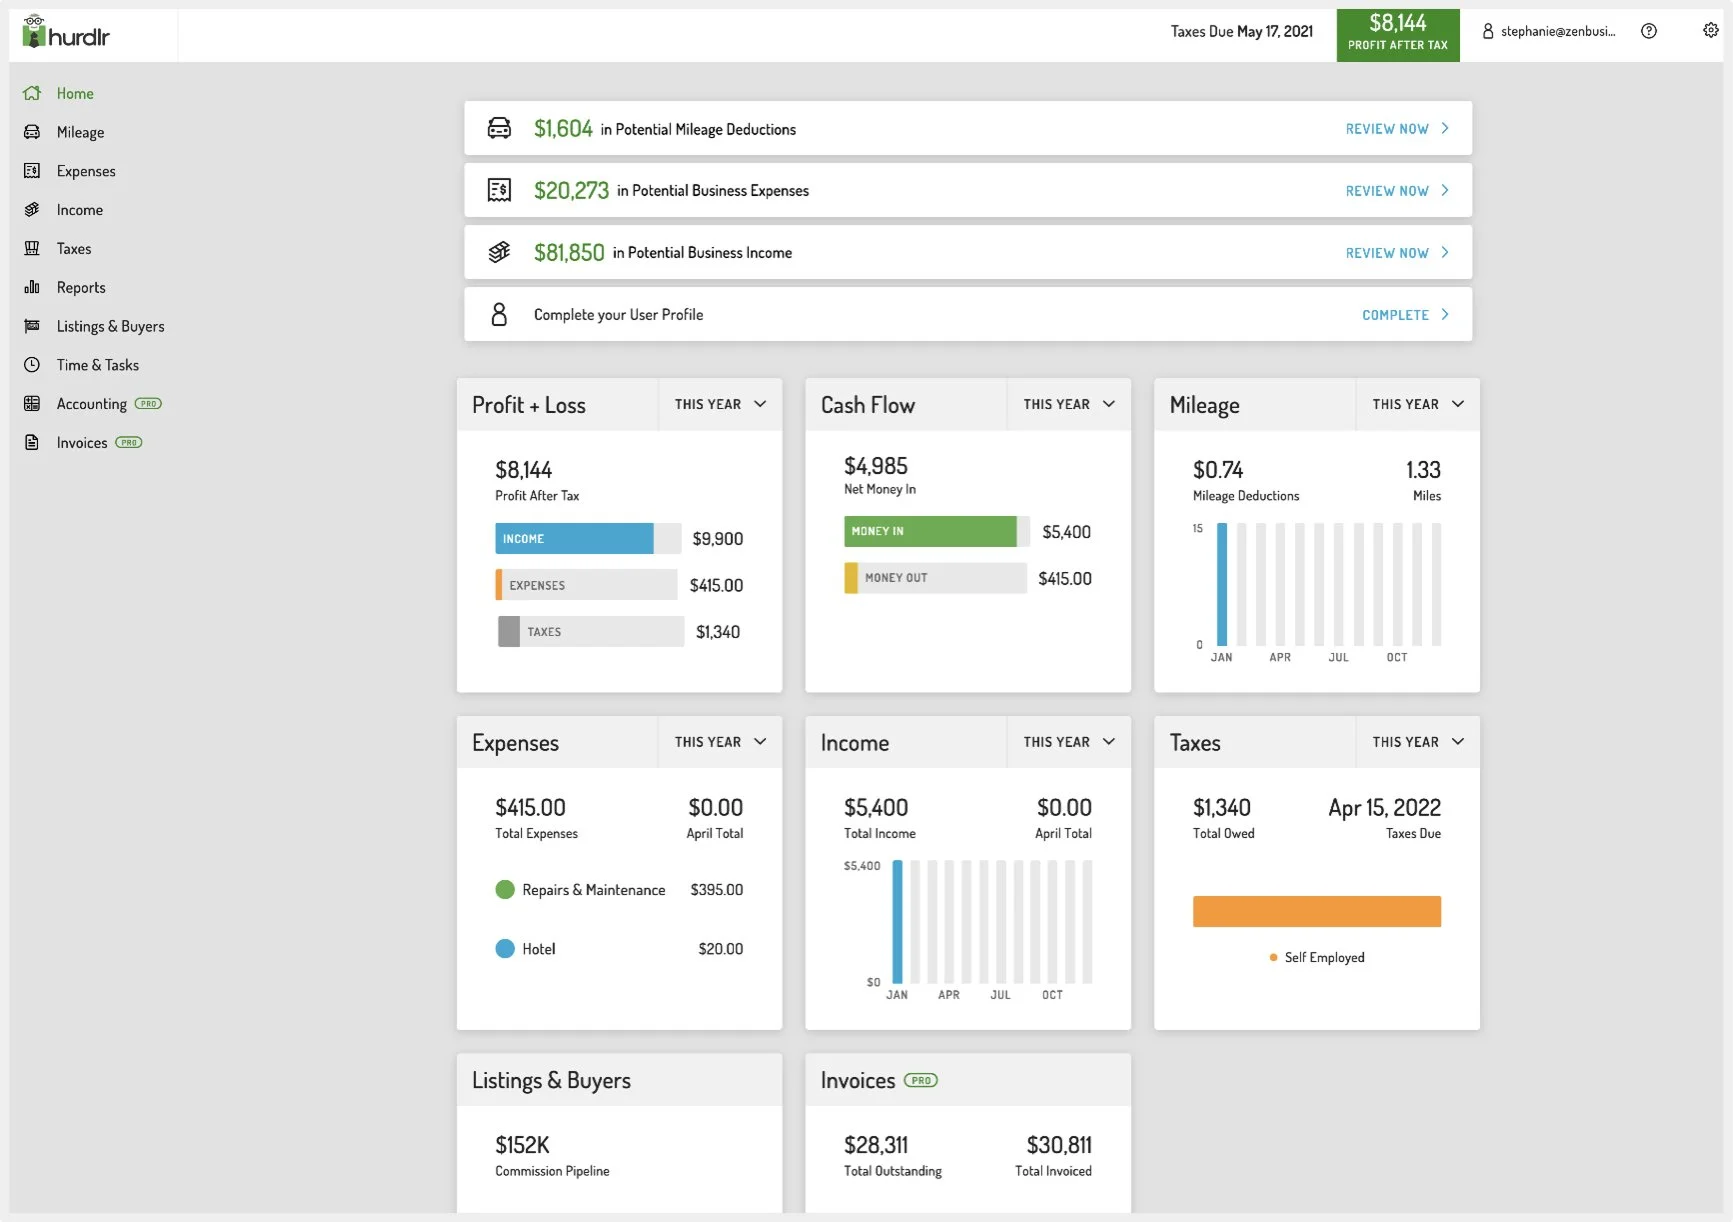Click Review Now for mileage deductions
1733x1222 pixels.
[1387, 129]
